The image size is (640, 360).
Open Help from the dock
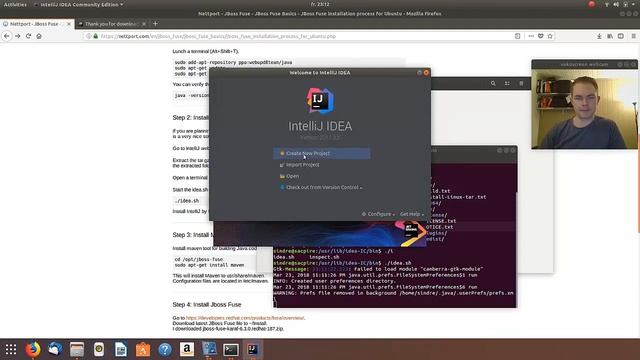point(165,349)
